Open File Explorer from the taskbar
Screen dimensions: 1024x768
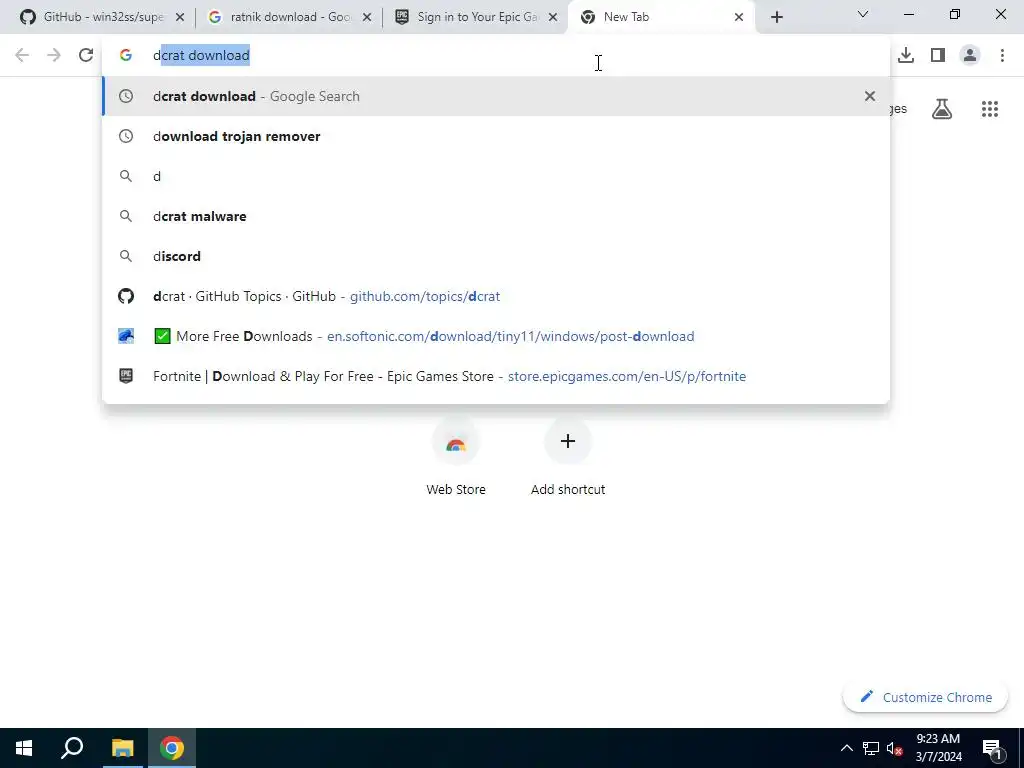[122, 748]
